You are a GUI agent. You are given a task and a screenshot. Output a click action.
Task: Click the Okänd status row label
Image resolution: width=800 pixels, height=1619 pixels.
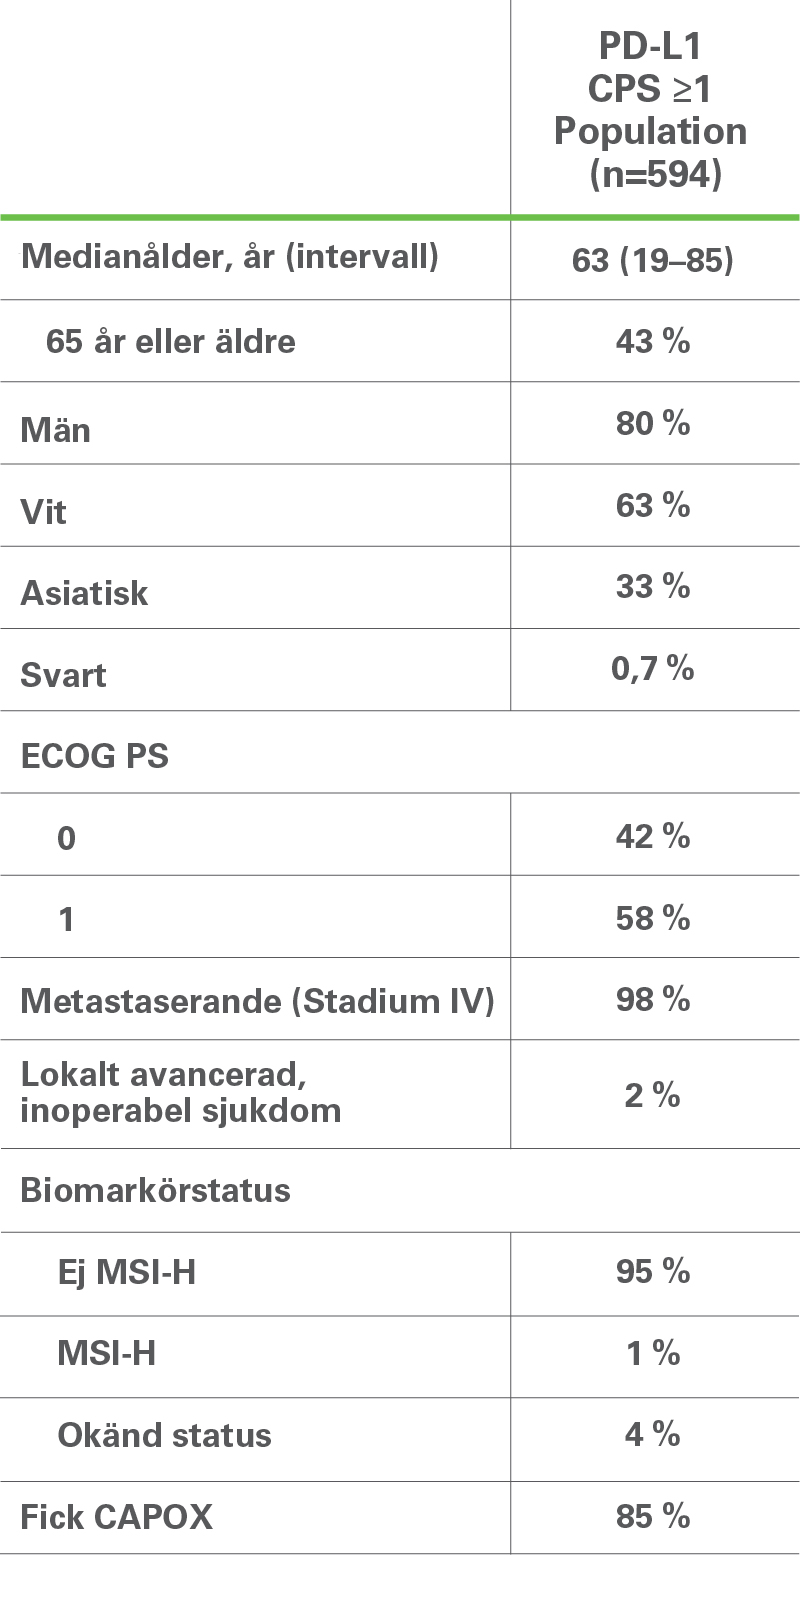[165, 1435]
